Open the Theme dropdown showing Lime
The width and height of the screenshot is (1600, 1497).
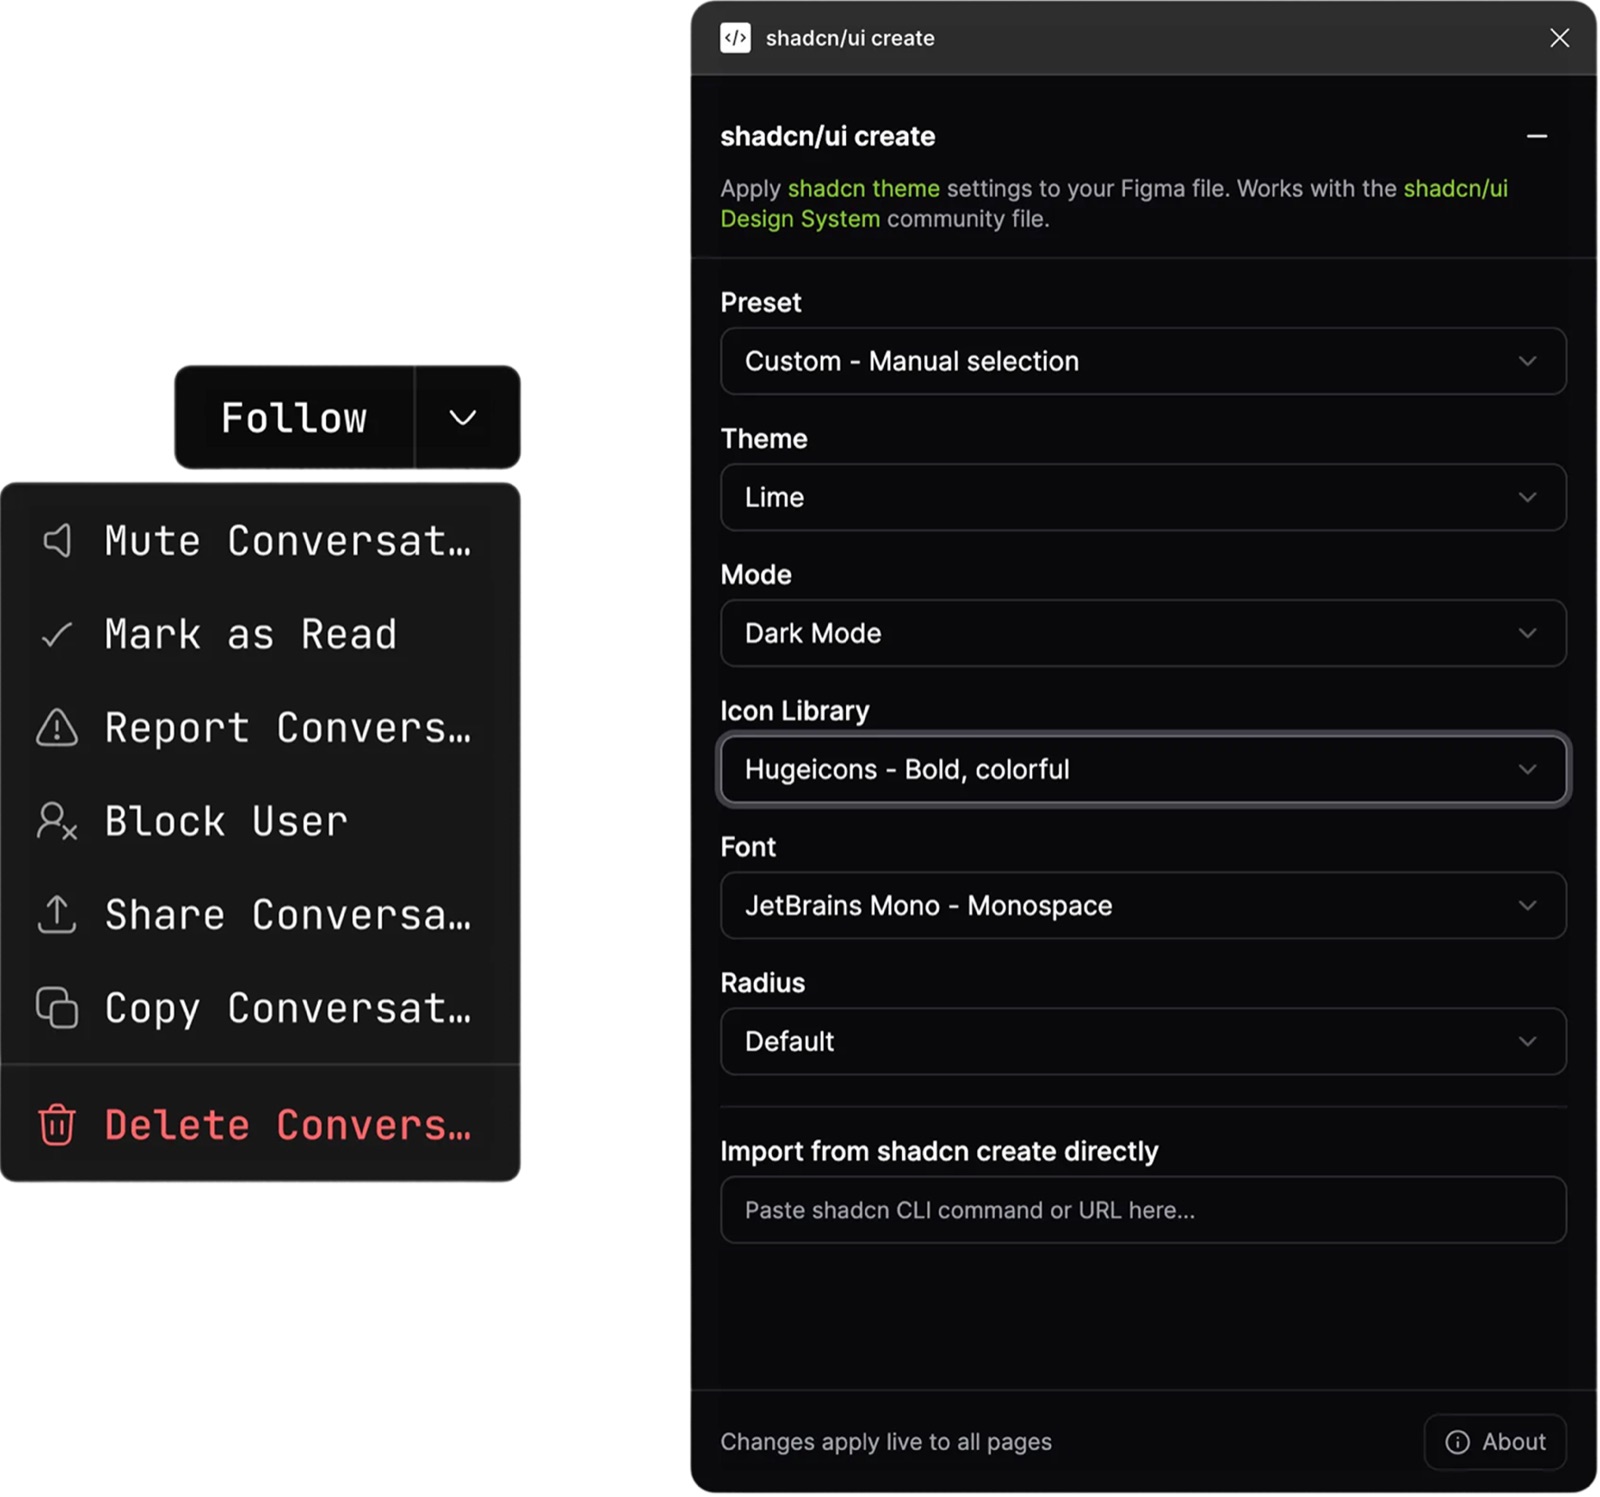1143,497
